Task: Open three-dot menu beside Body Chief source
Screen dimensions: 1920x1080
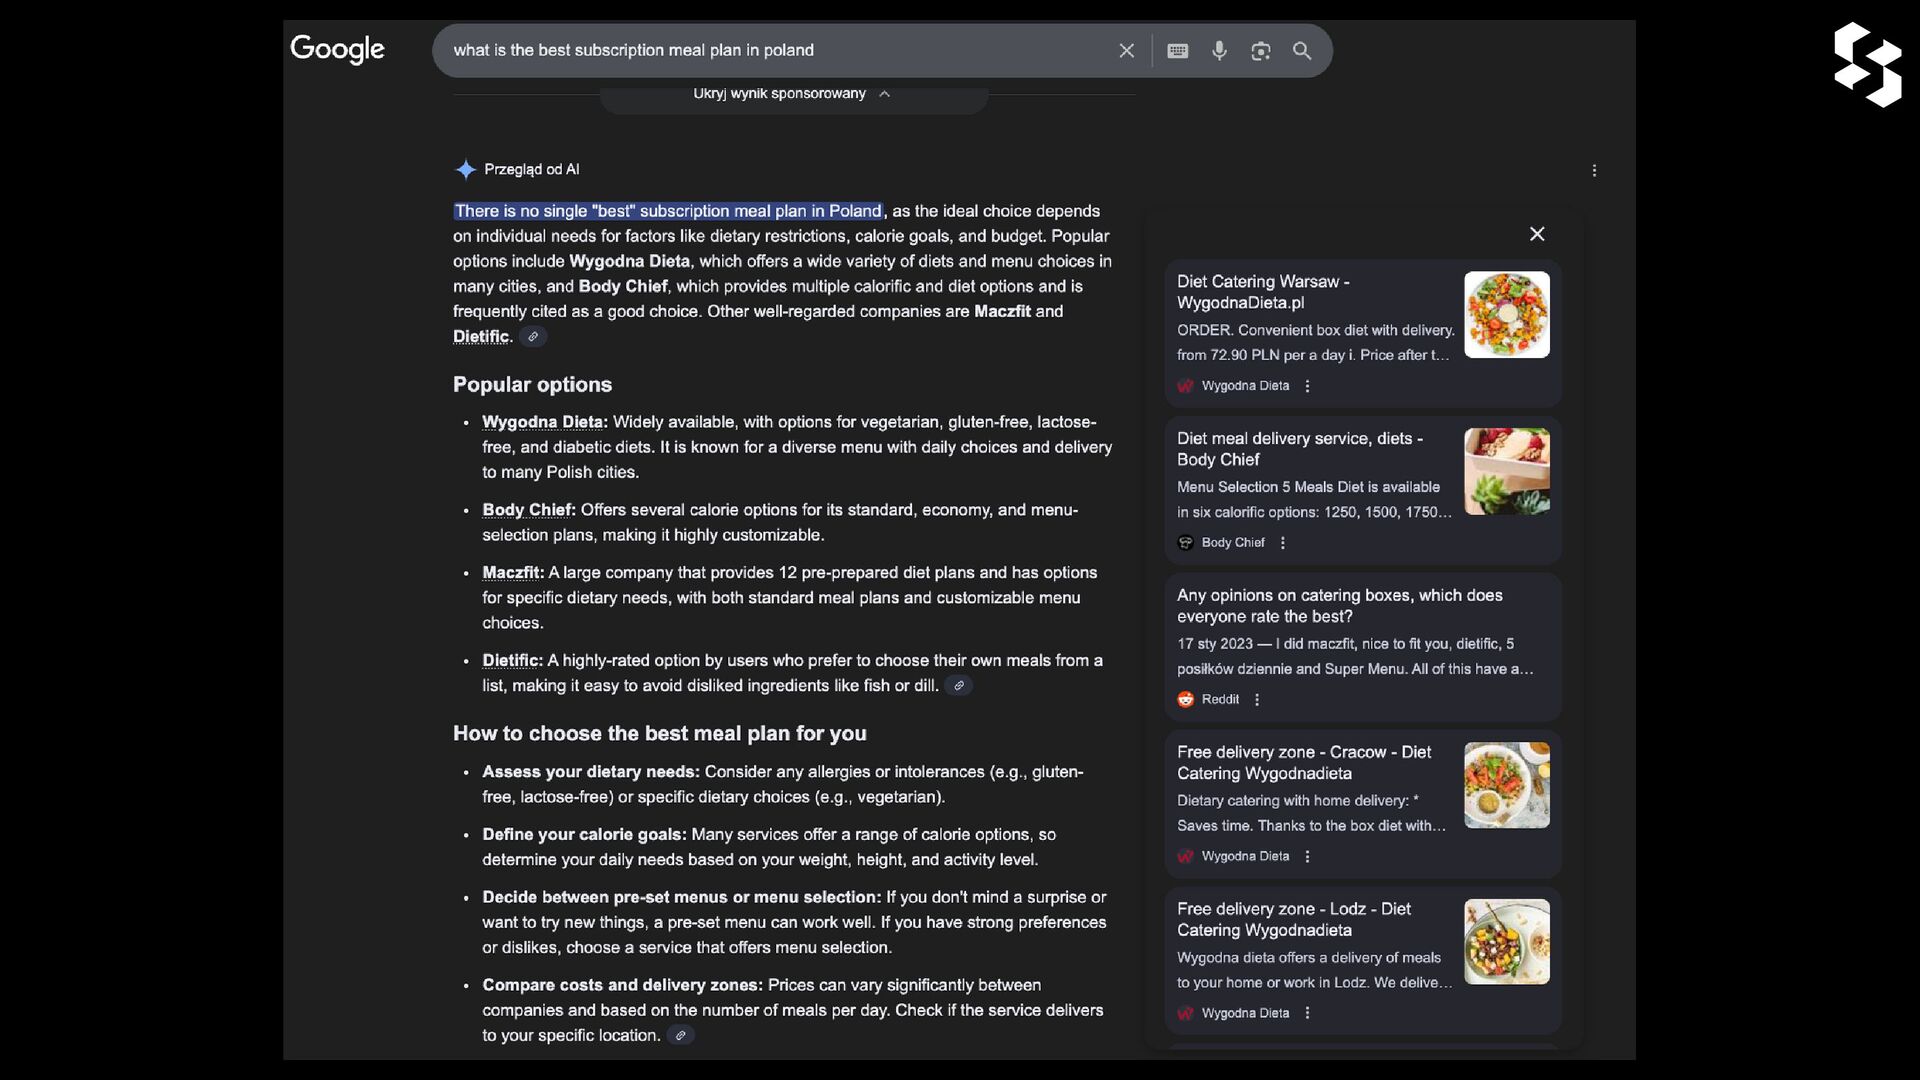Action: [x=1283, y=543]
